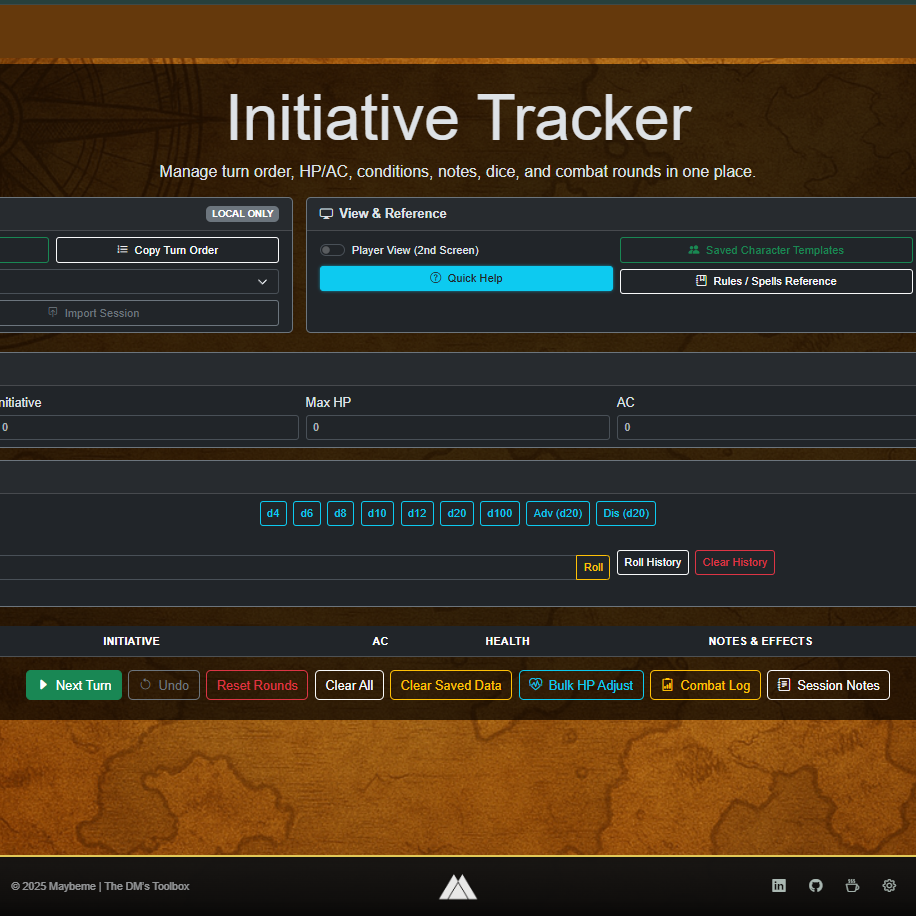Click the Undo button
Viewport: 916px width, 916px height.
[x=164, y=685]
